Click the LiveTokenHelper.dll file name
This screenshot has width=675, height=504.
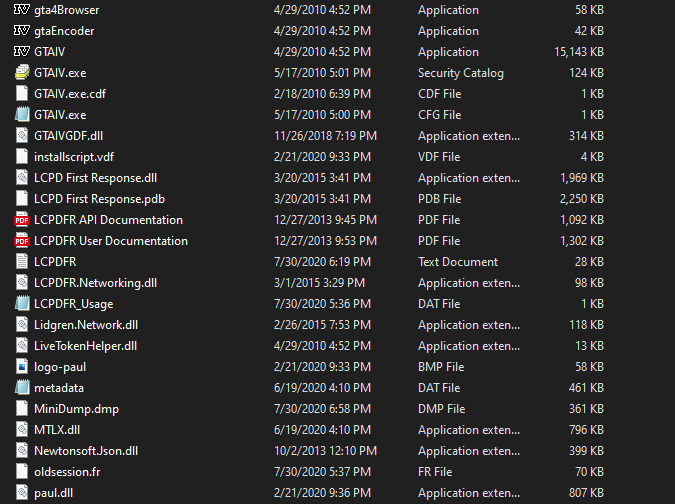85,346
